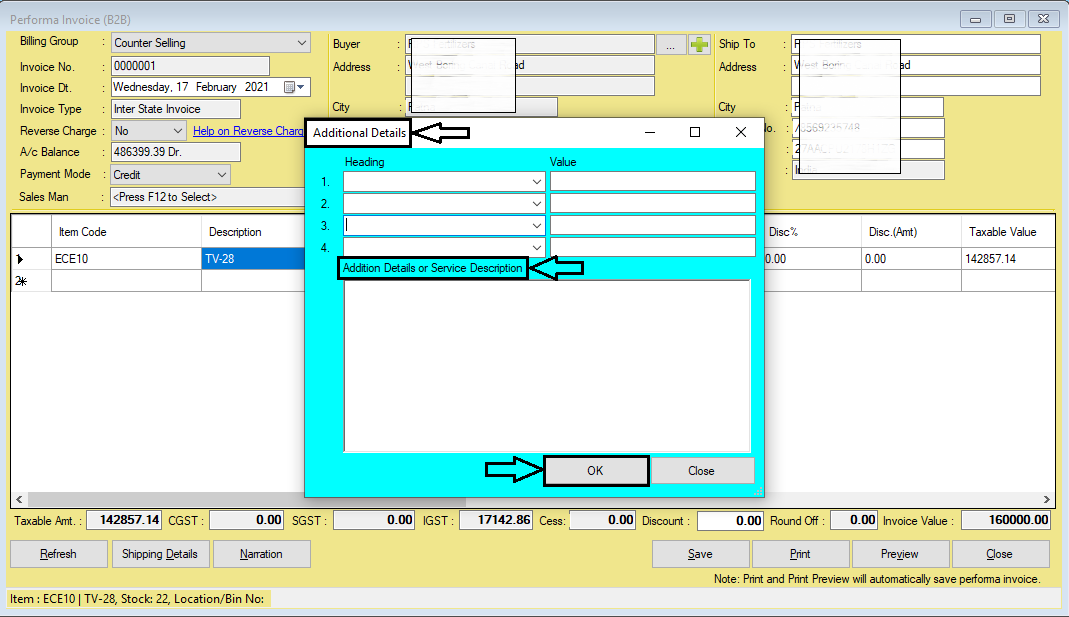
Task: Preview the invoice
Action: click(x=900, y=553)
